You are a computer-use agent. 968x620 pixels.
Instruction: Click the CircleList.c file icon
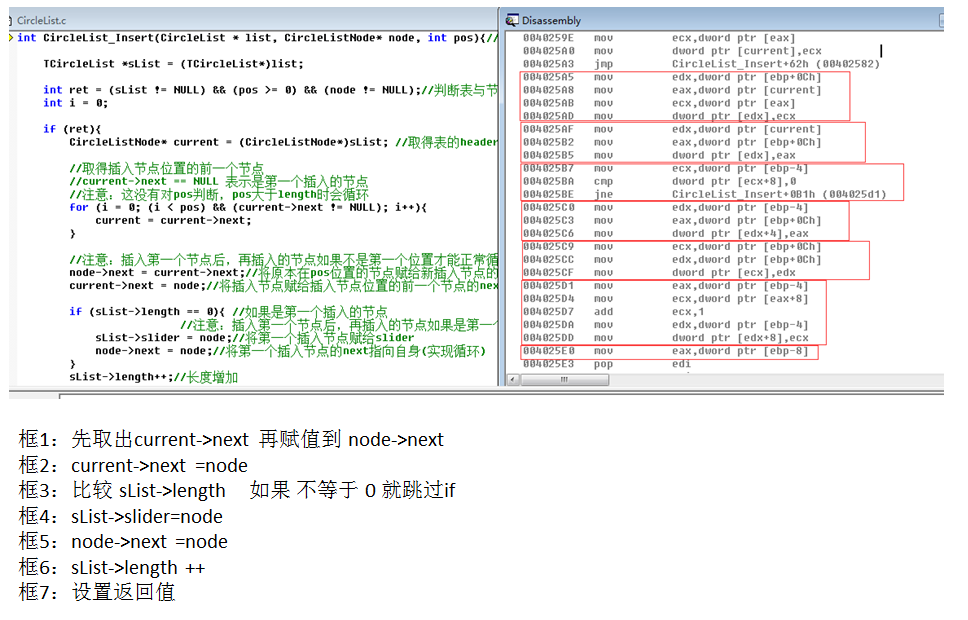(x=11, y=20)
